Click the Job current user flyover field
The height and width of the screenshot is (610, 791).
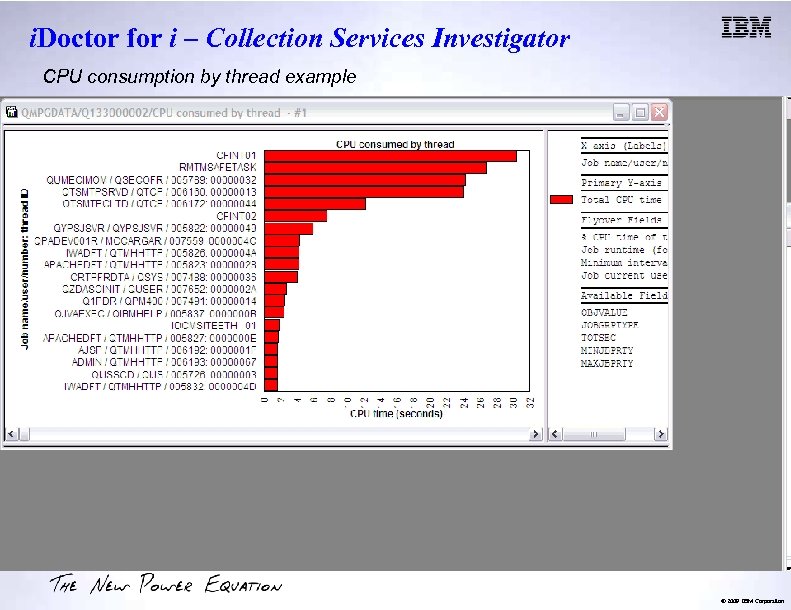click(624, 275)
